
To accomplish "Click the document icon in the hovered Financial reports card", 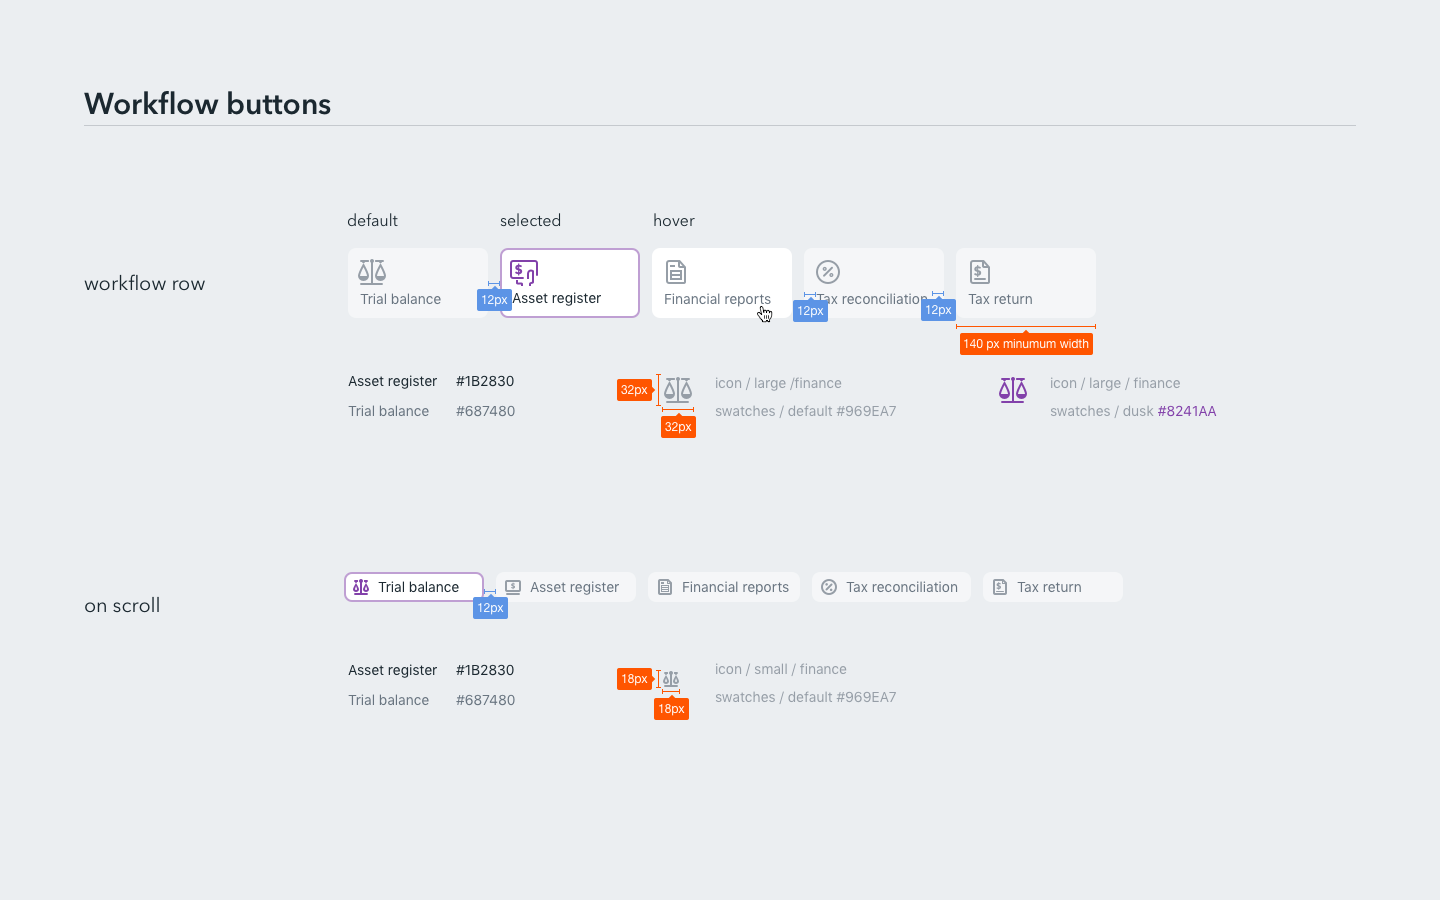I will click(676, 272).
